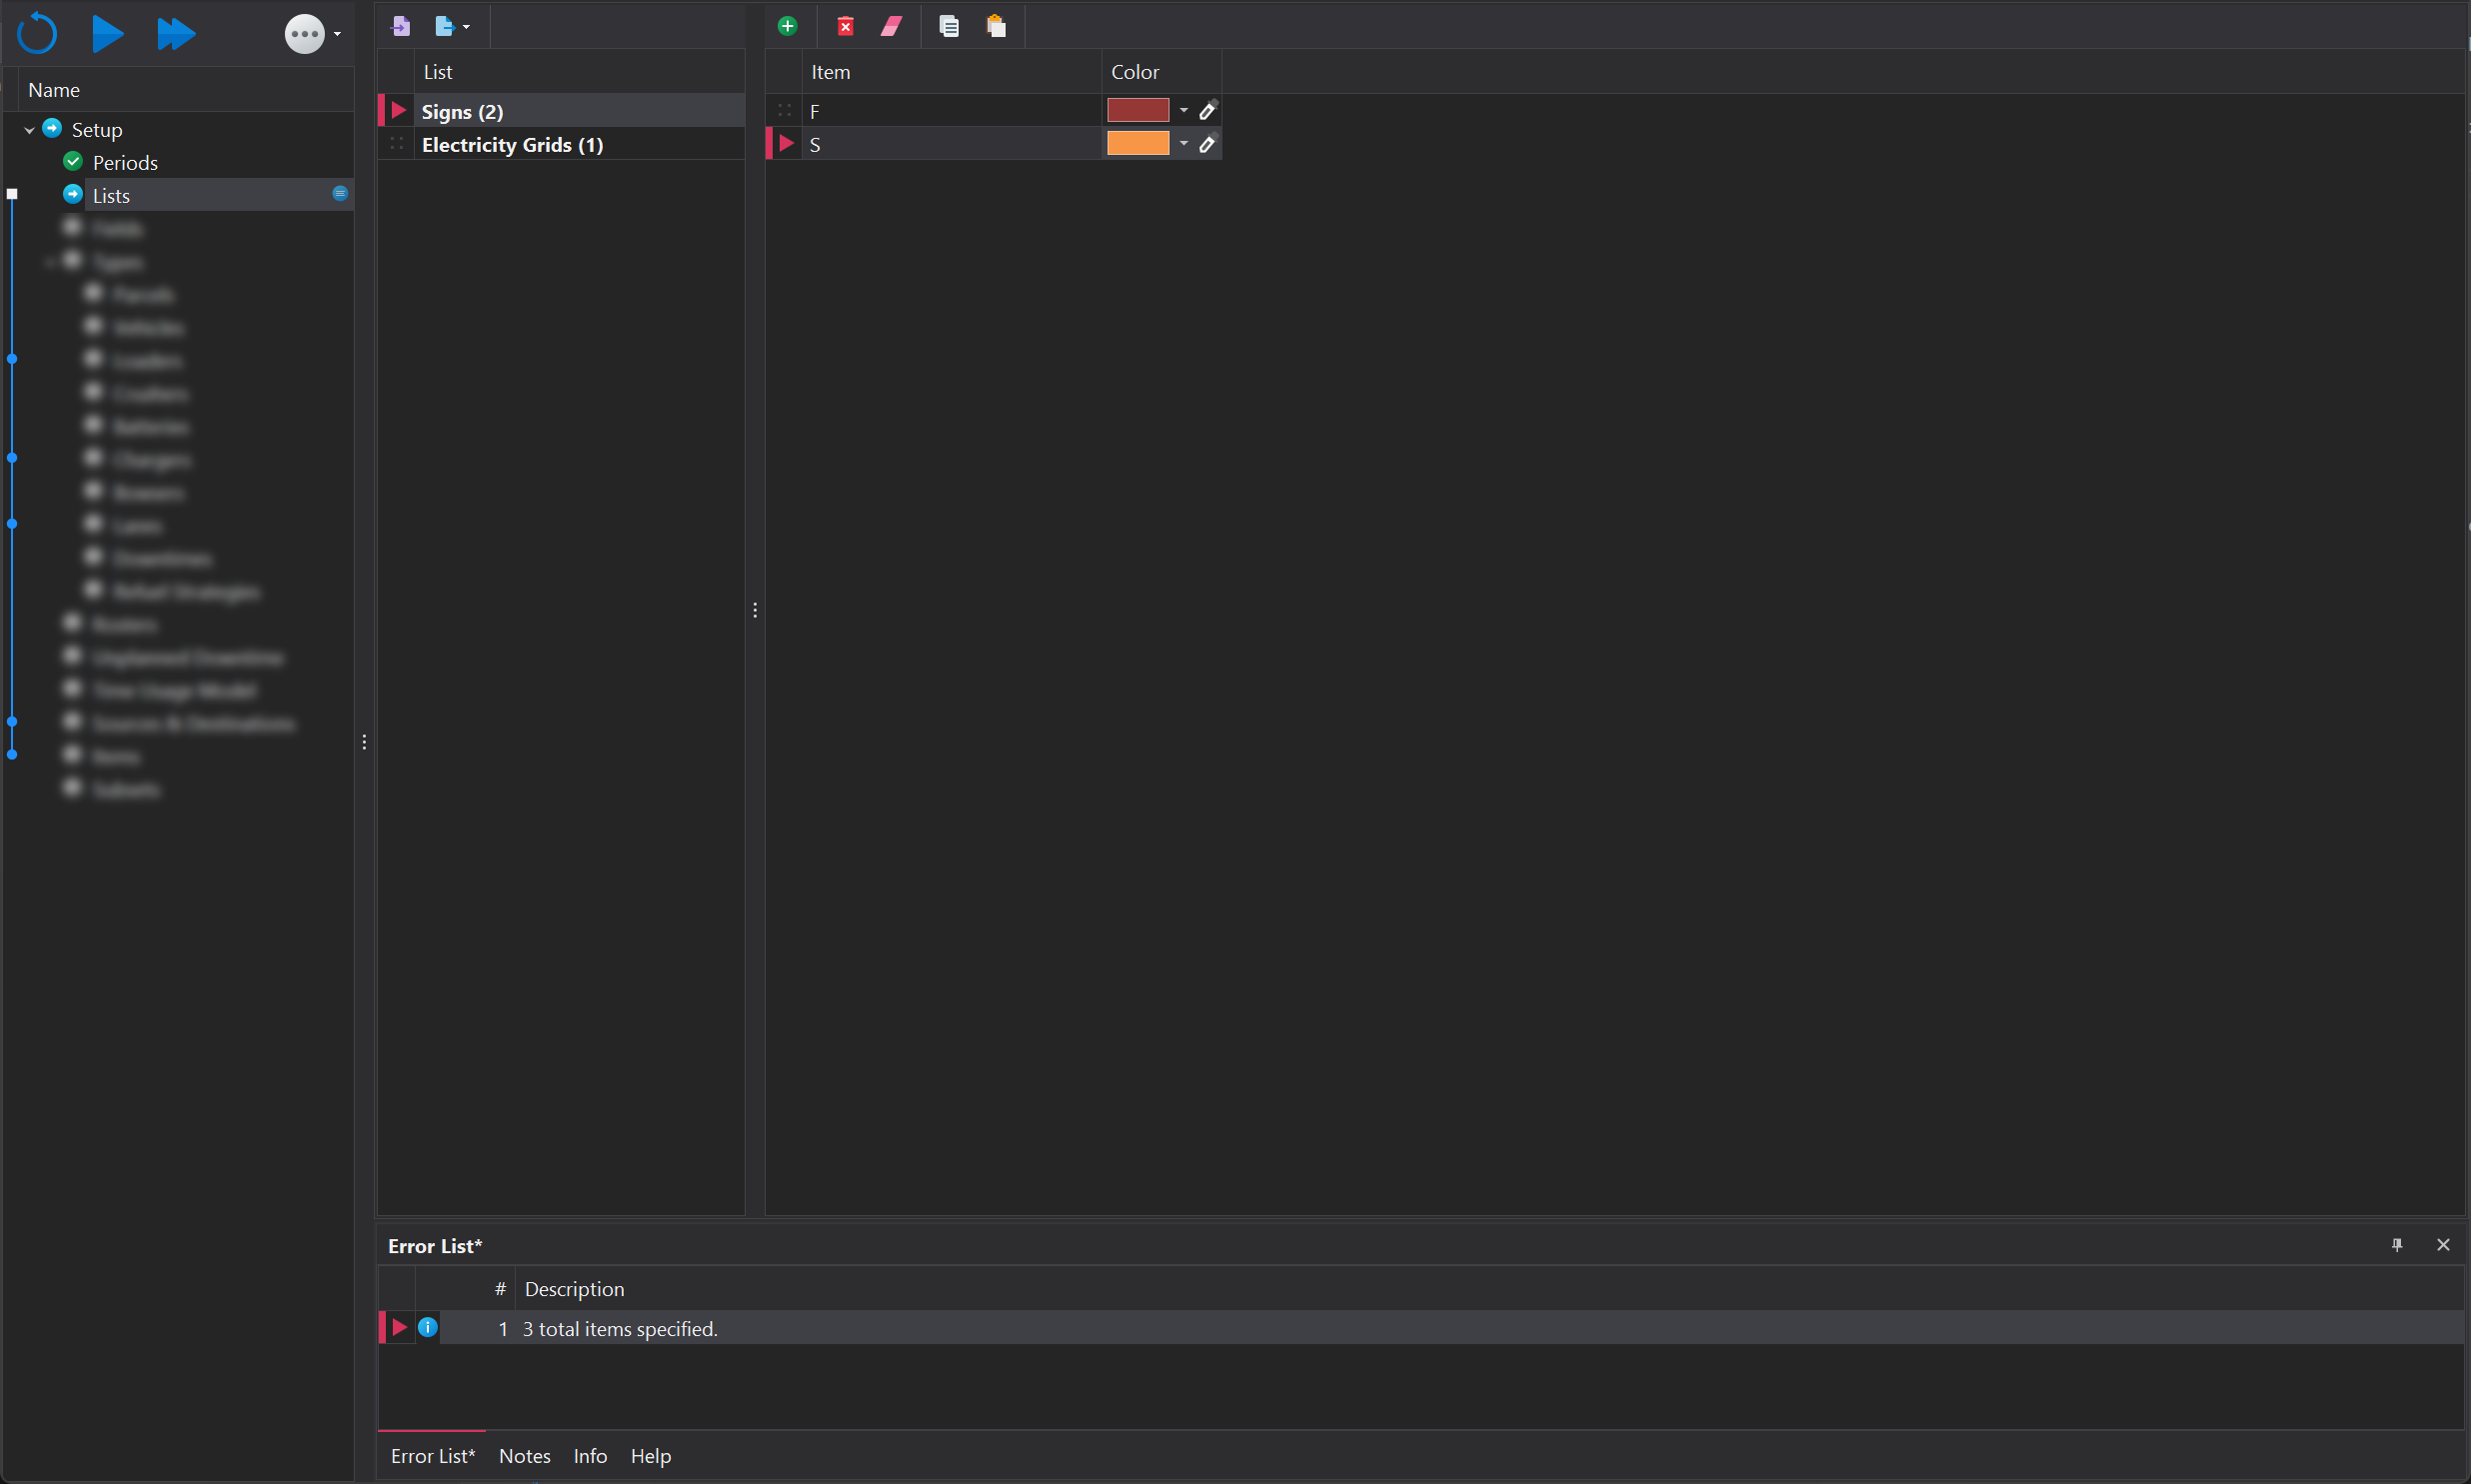This screenshot has width=2471, height=1484.
Task: Switch to the Help tab
Action: point(650,1456)
